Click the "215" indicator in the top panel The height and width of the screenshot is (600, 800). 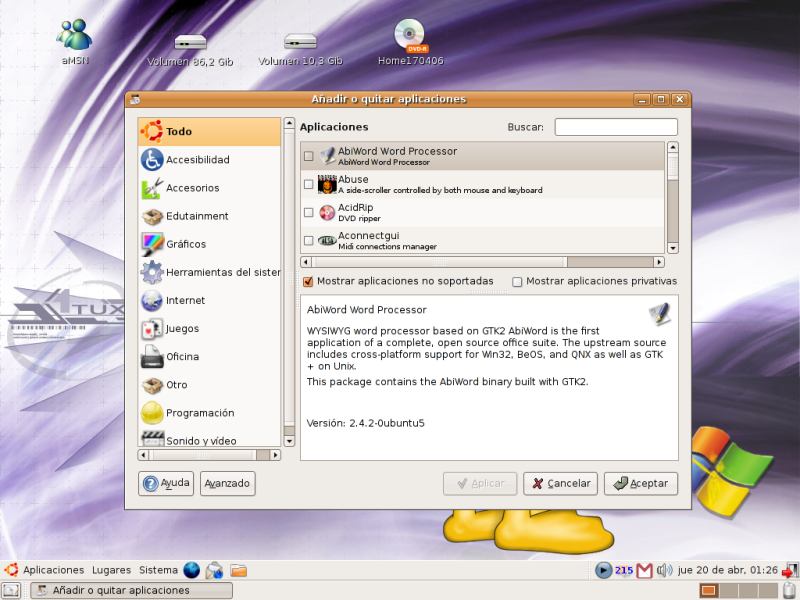(x=624, y=570)
